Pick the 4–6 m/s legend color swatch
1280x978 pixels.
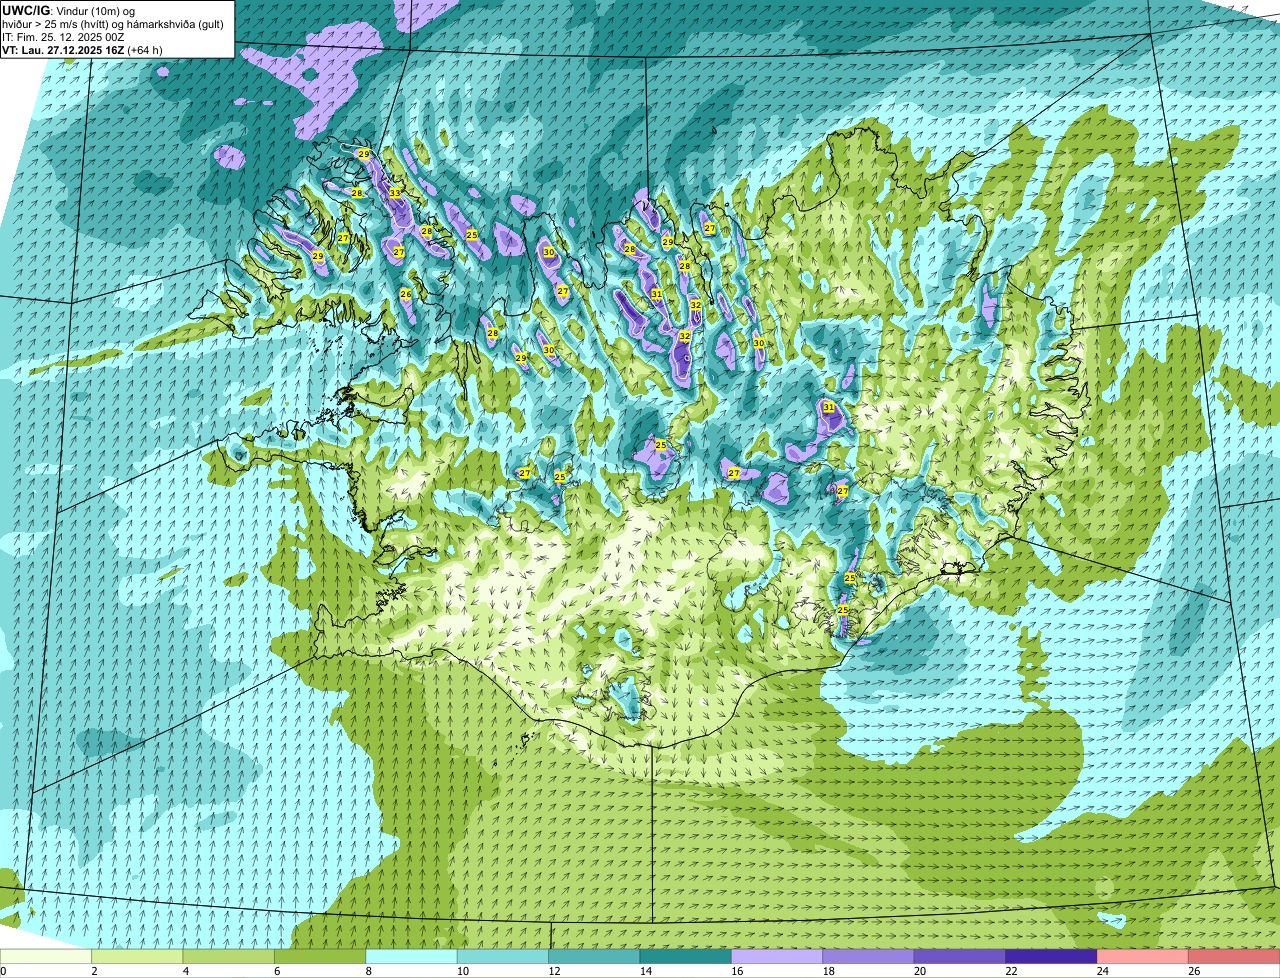[229, 956]
